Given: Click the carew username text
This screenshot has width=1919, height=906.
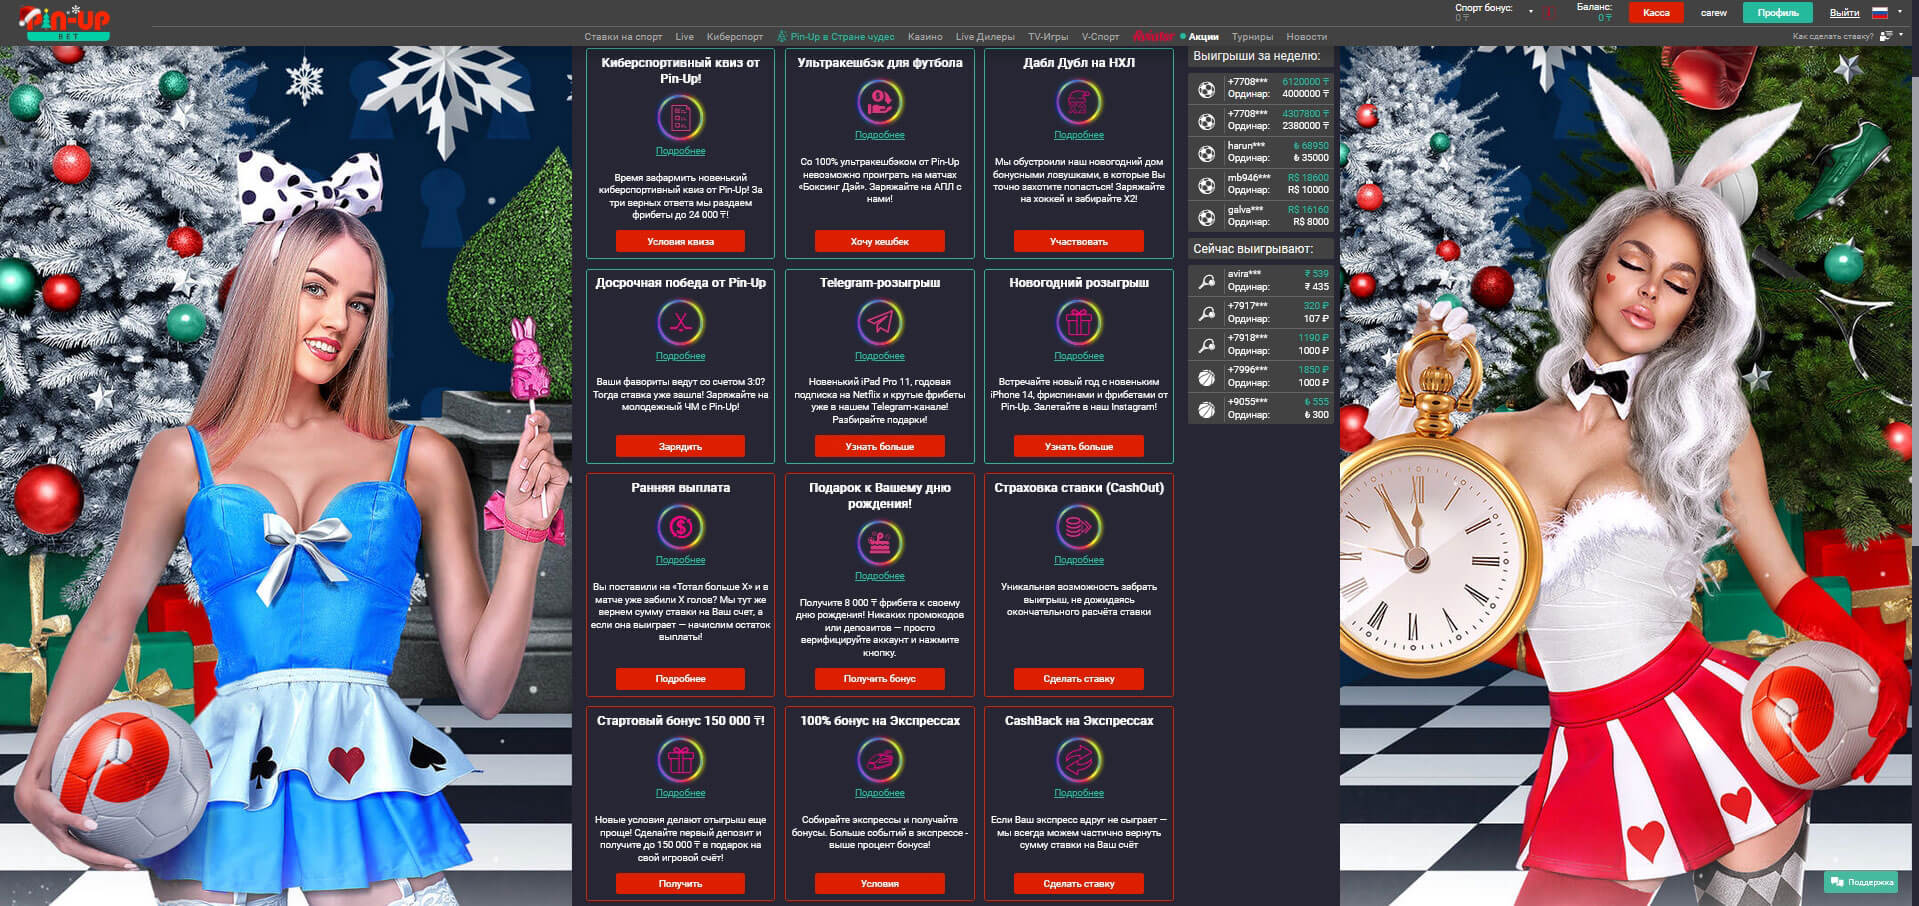Looking at the screenshot, I should click(1713, 13).
